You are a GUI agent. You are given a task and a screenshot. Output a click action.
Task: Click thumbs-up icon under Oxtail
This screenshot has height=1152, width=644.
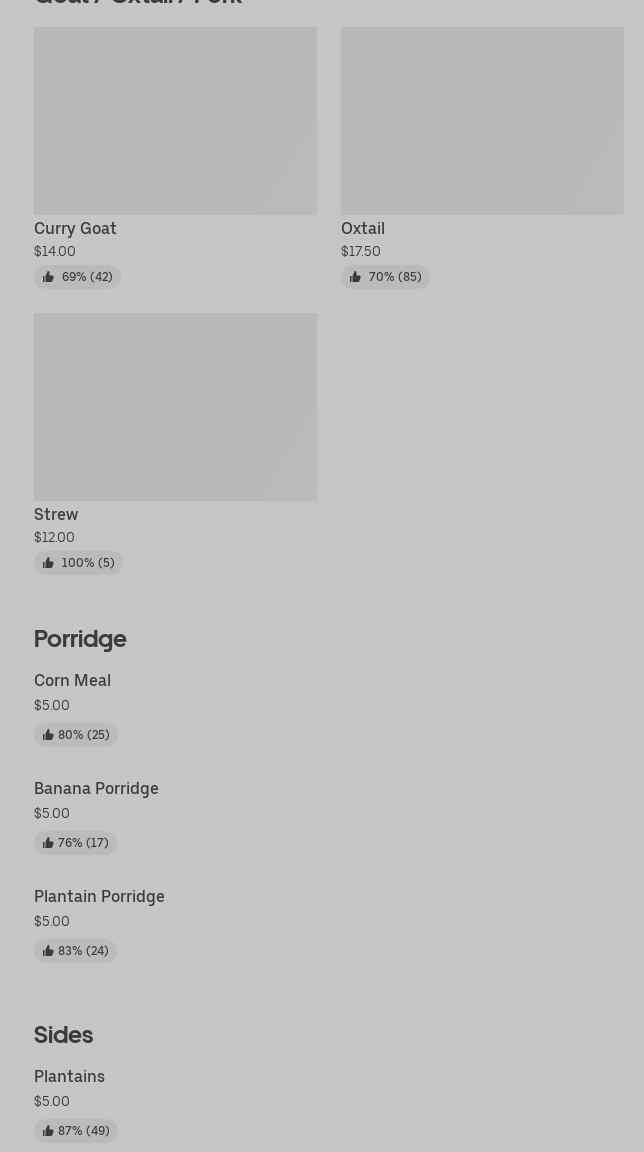point(355,277)
